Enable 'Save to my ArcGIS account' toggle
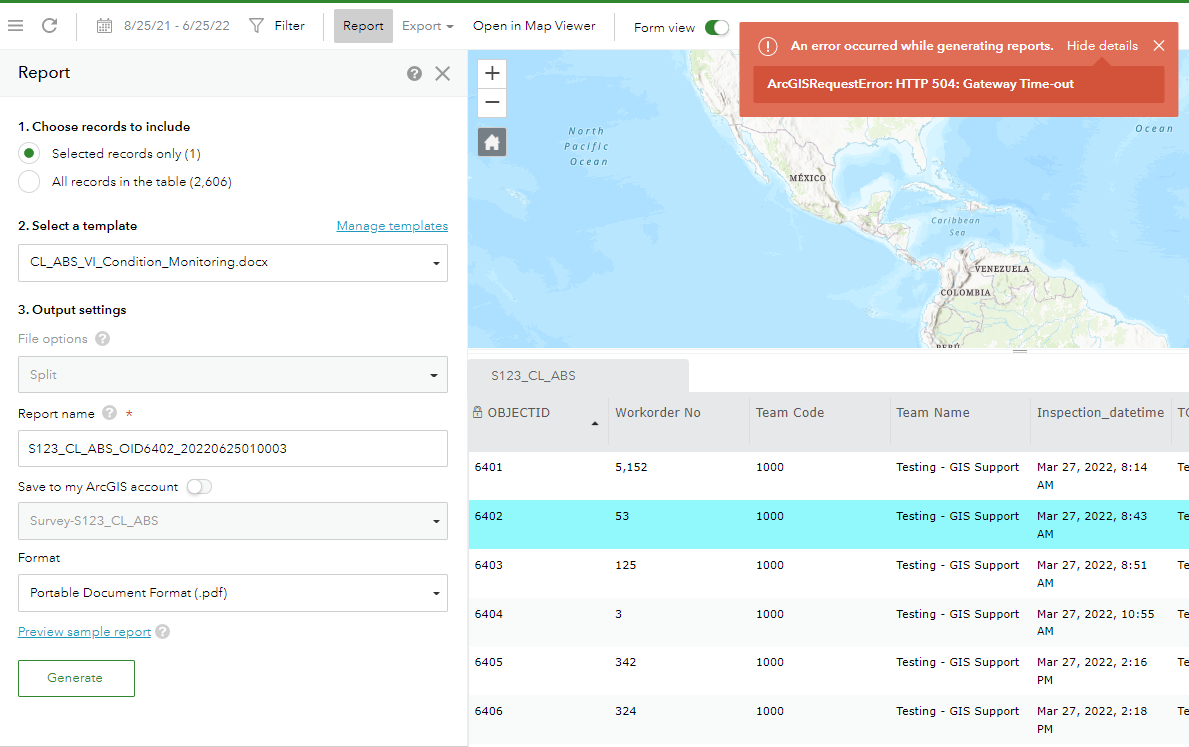 (x=199, y=487)
